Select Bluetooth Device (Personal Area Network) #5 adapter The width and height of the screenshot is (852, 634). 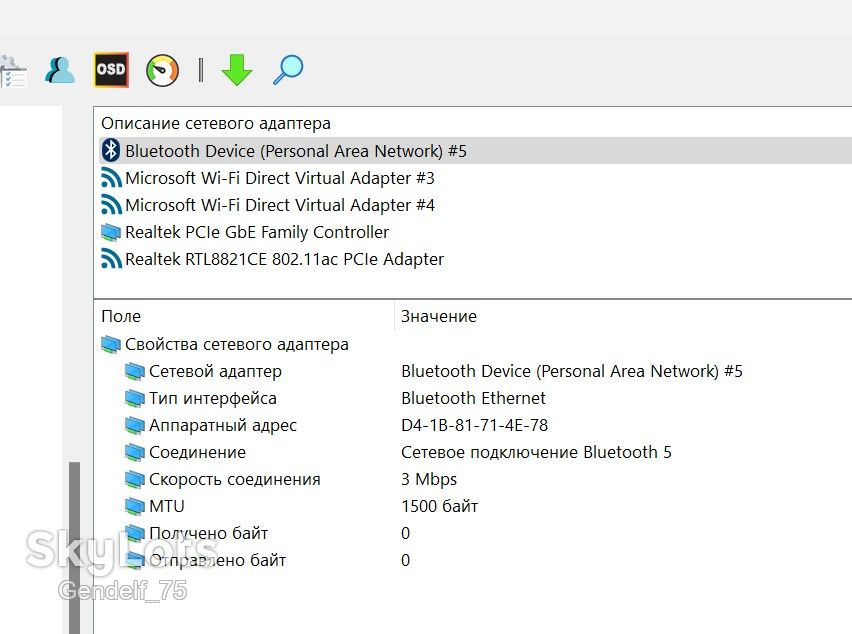[x=475, y=150]
